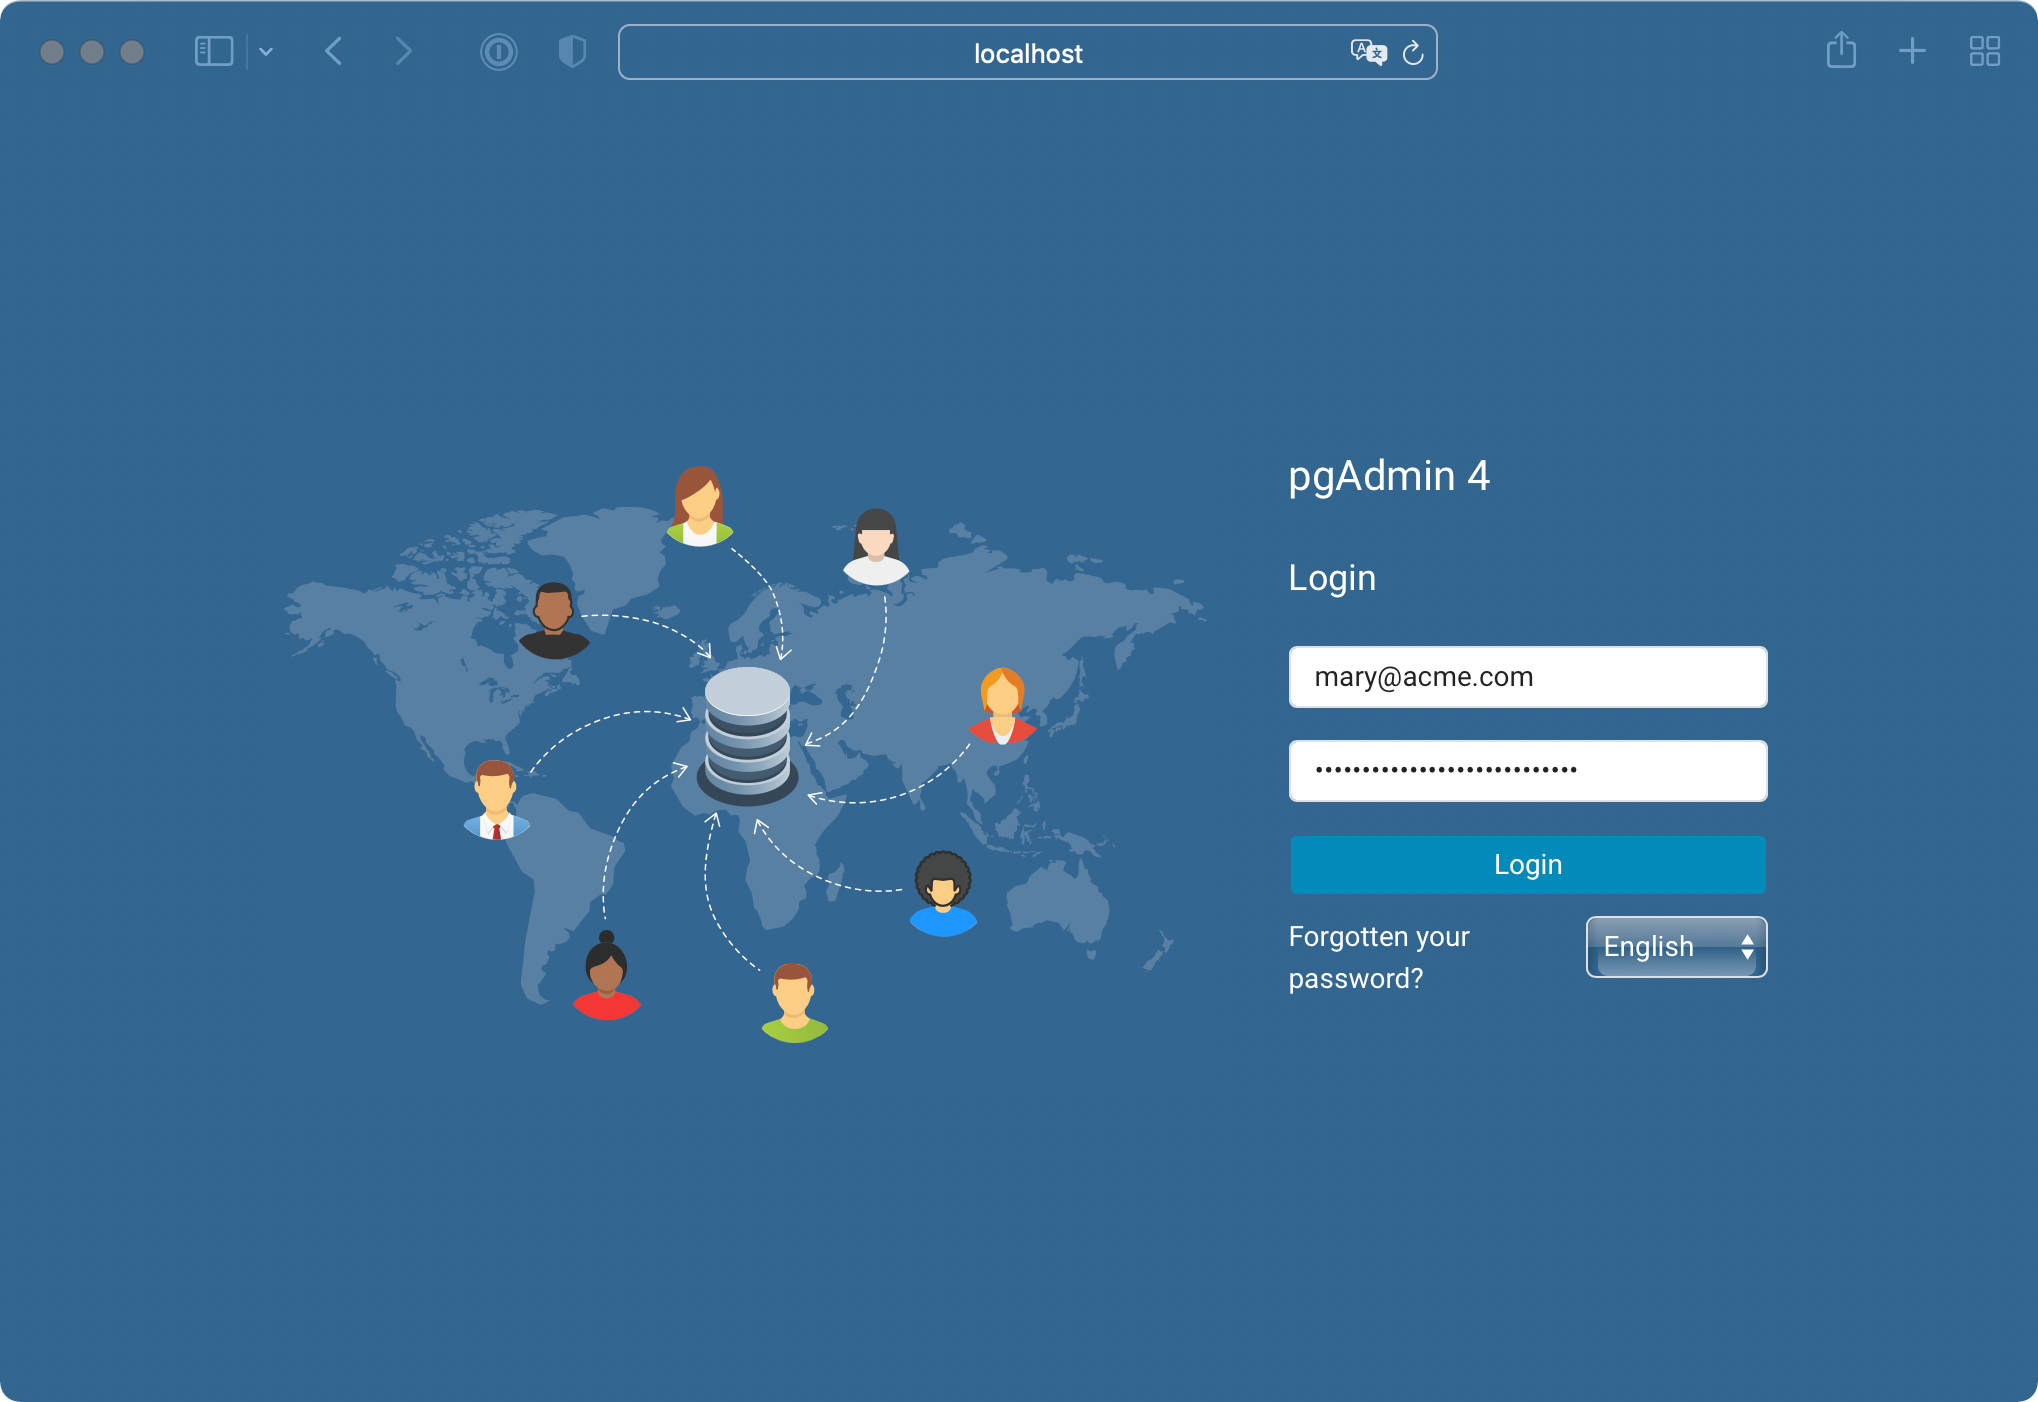Open the English language dropdown
Screen dimensions: 2038x1402
tap(1660, 946)
